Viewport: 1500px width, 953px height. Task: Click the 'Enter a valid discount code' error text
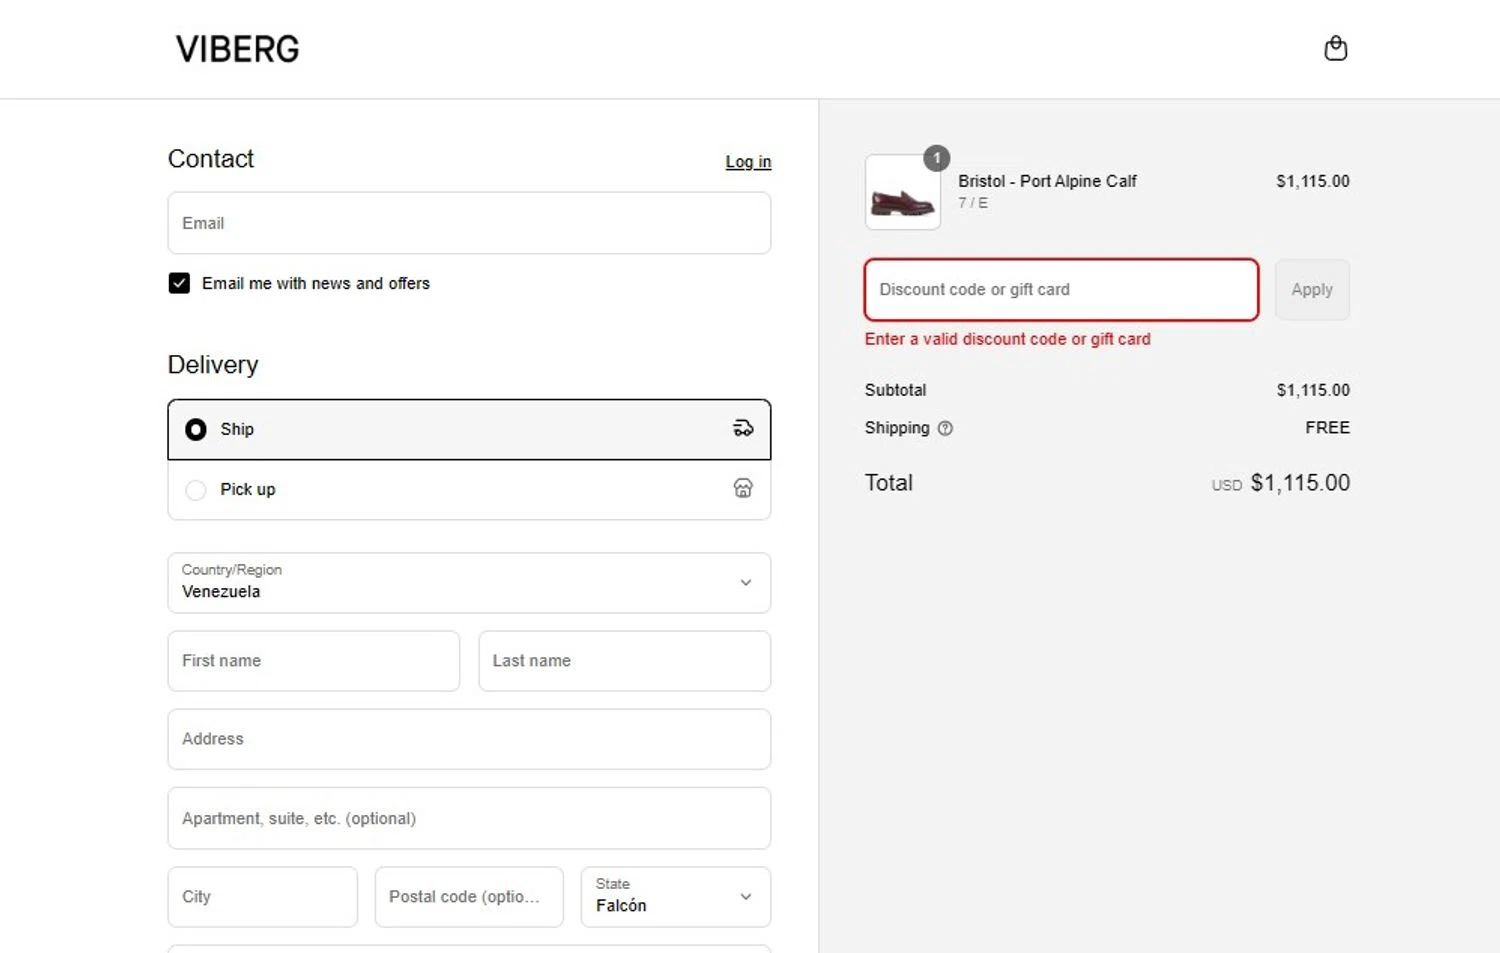tap(1007, 339)
